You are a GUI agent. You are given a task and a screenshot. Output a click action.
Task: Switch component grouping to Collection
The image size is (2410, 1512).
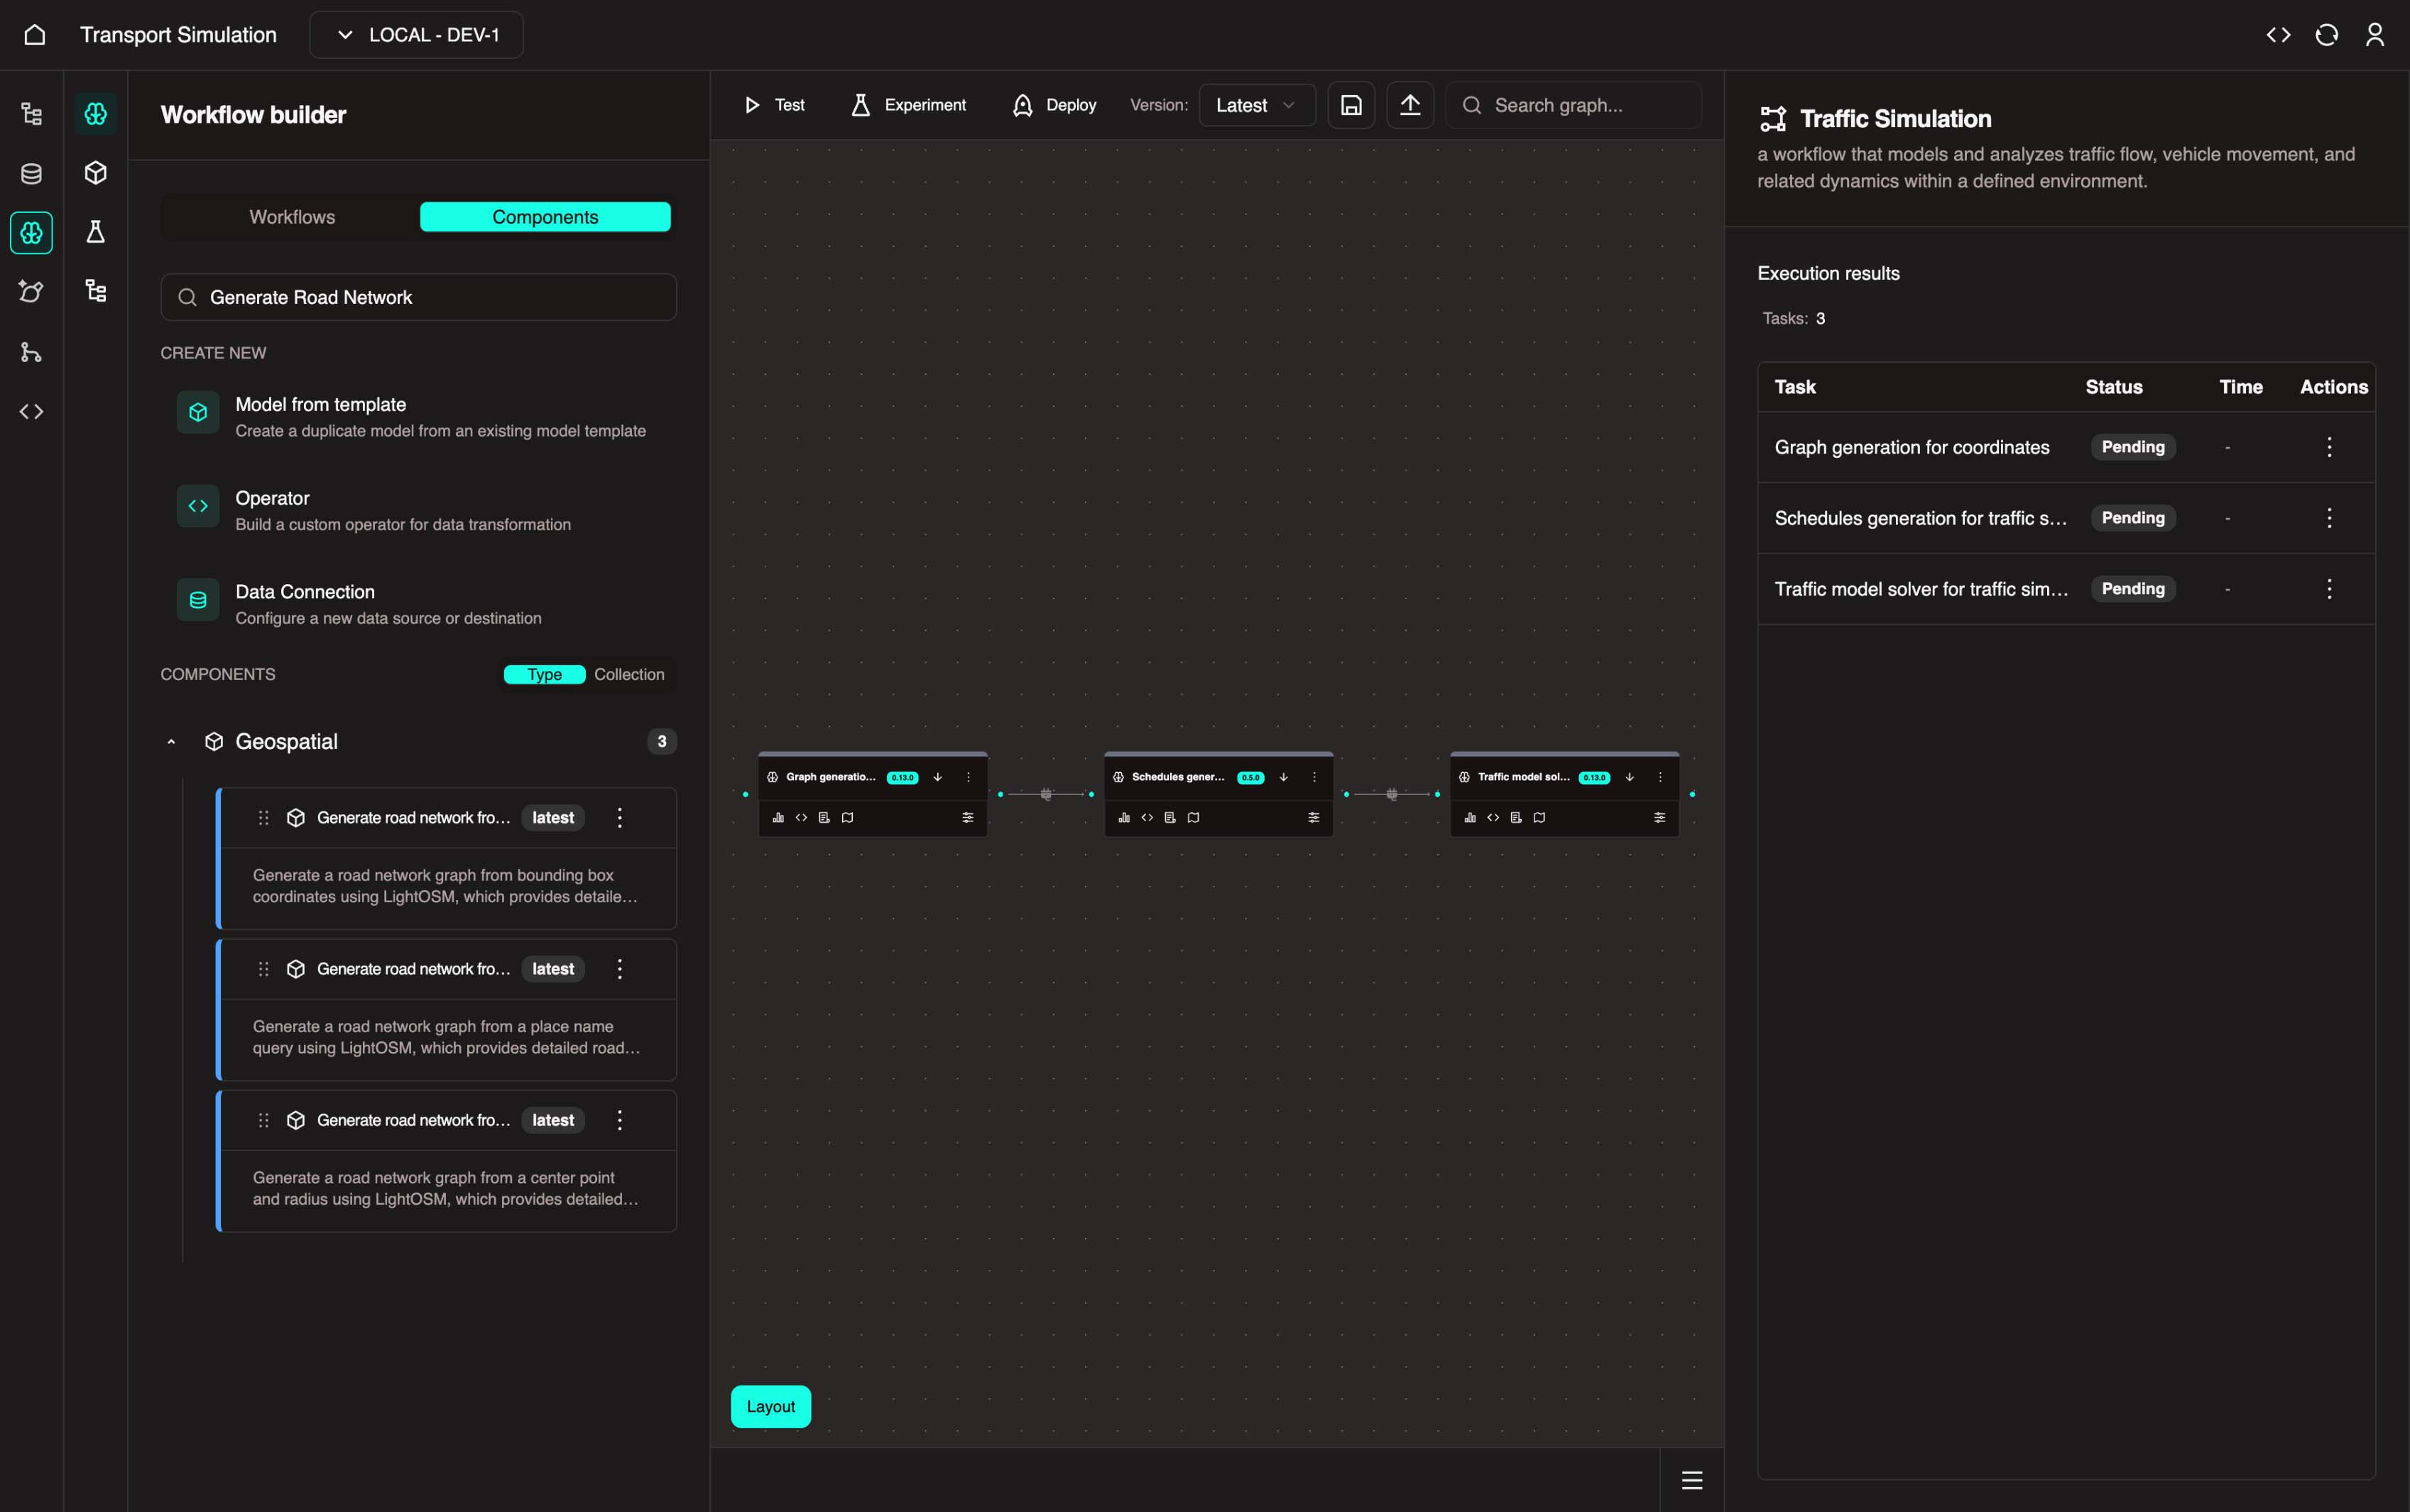tap(629, 674)
